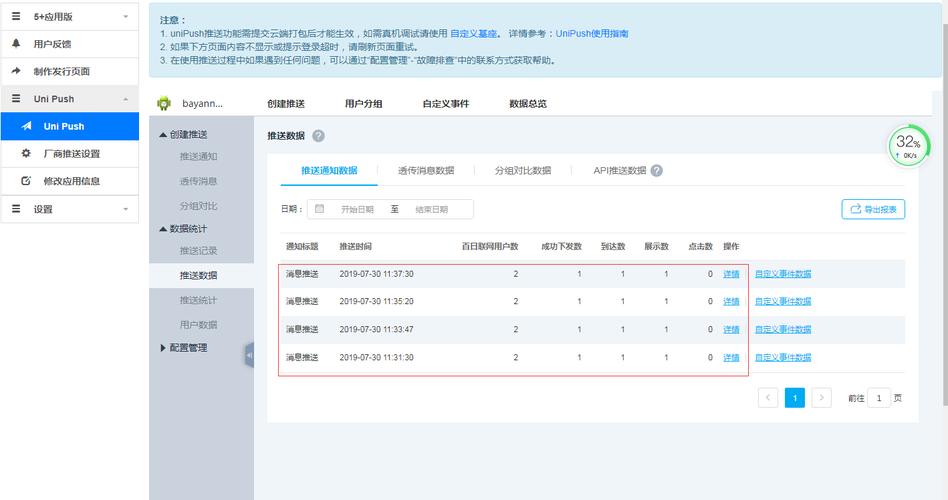The width and height of the screenshot is (948, 500).
Task: Switch to the API推送数据 tab
Action: [620, 170]
